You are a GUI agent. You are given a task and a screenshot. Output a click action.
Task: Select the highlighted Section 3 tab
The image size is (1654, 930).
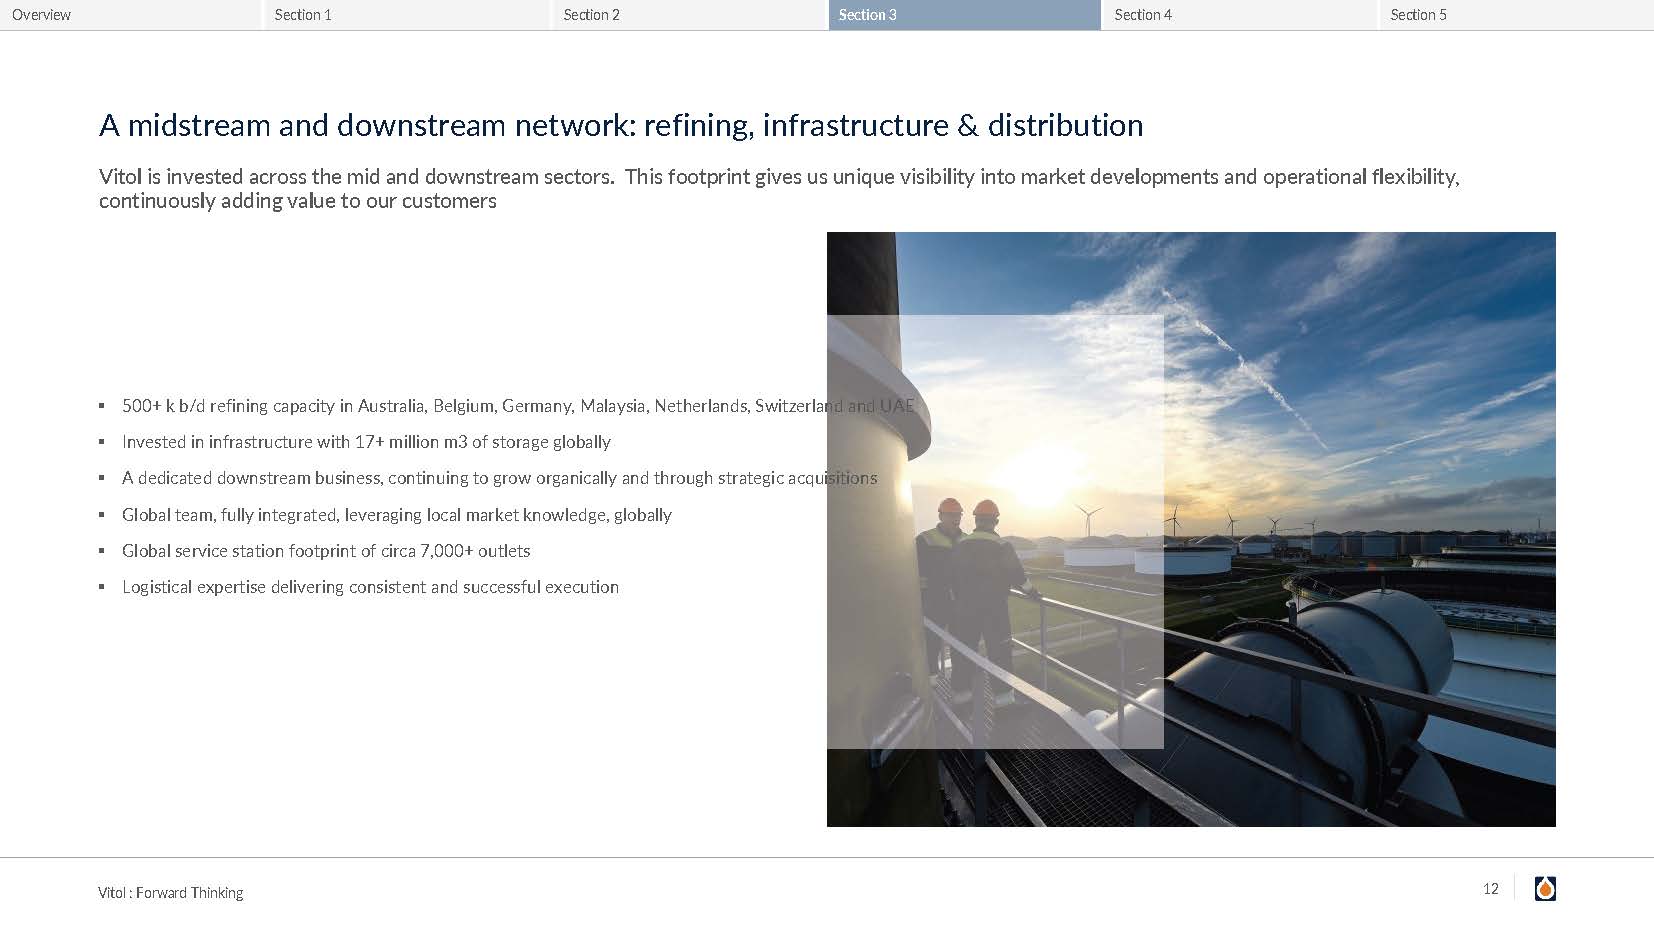click(867, 15)
